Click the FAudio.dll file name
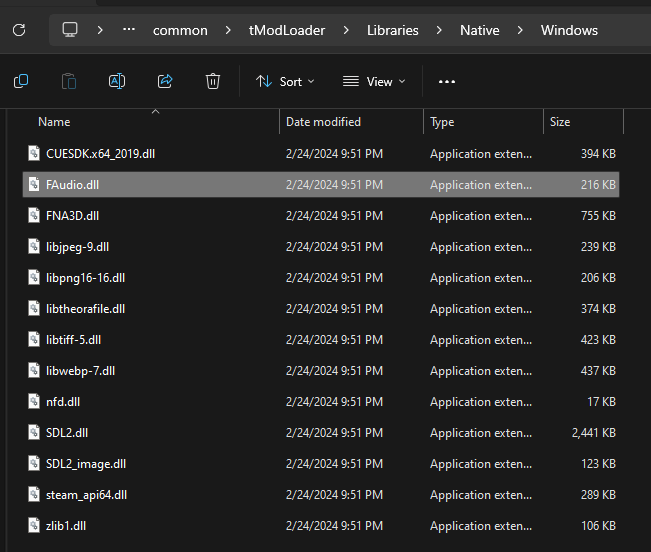The image size is (651, 552). pyautogui.click(x=72, y=185)
